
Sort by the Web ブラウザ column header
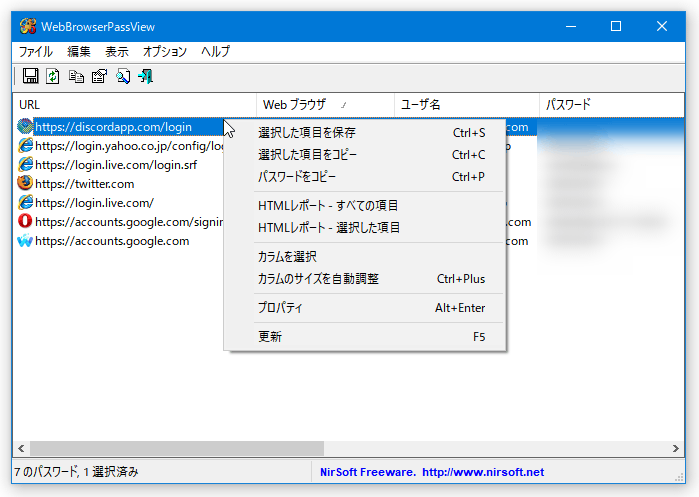(x=325, y=105)
